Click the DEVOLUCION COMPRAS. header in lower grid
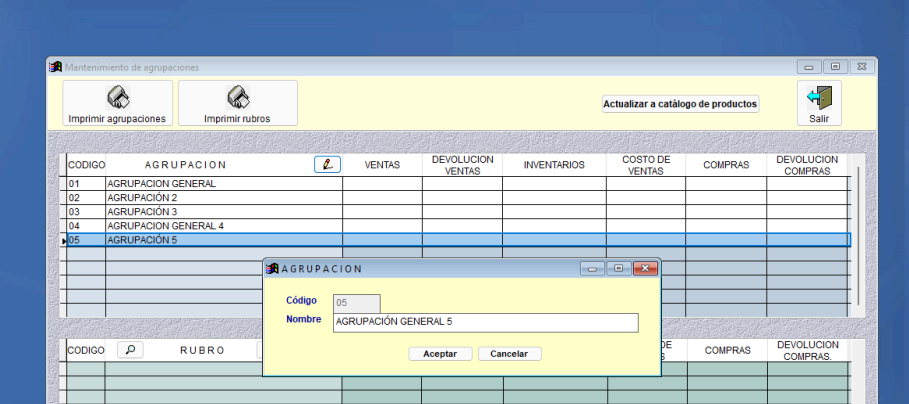The height and width of the screenshot is (404, 909). (808, 351)
